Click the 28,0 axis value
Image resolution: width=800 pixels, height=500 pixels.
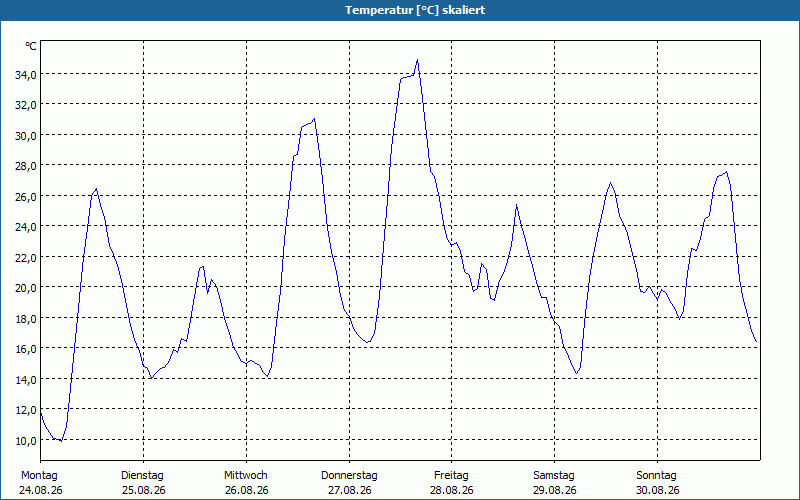[x=26, y=166]
